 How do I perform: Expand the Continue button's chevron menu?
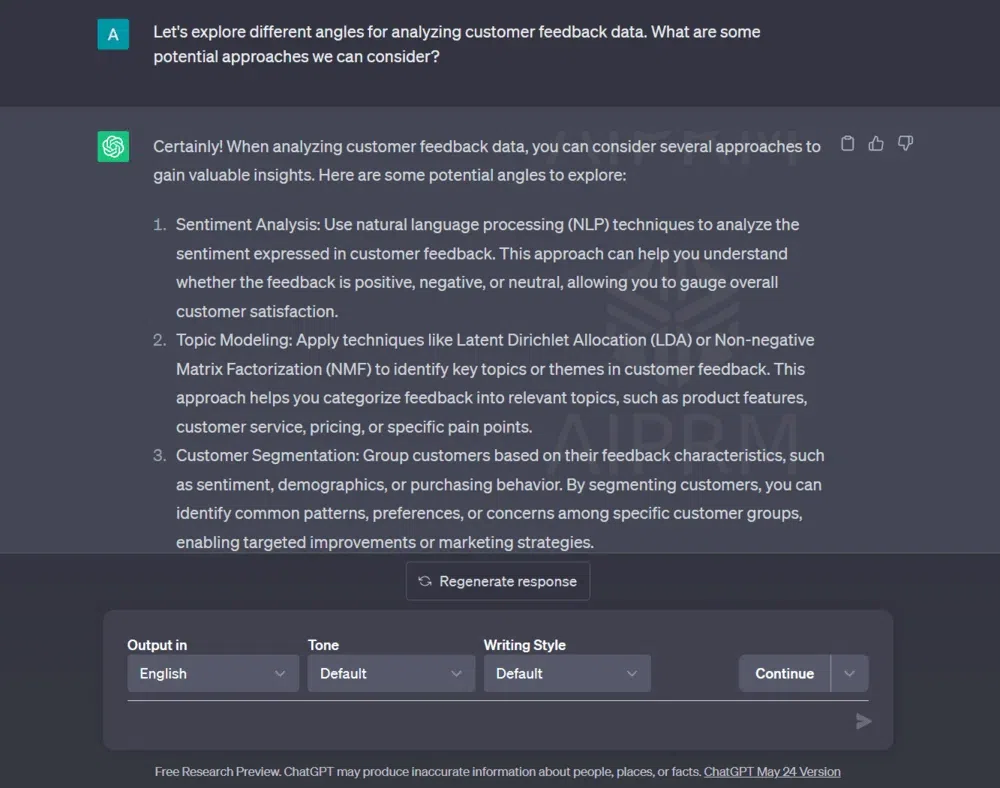coord(851,673)
